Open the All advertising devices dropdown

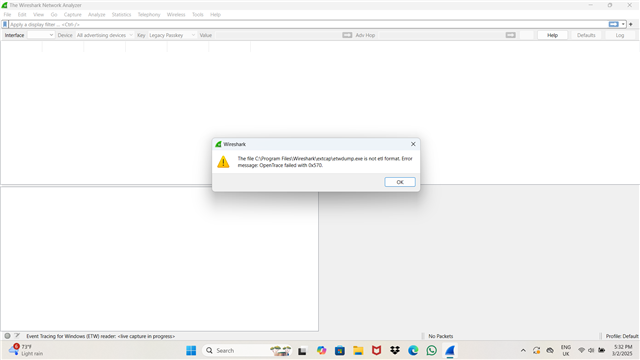click(104, 35)
